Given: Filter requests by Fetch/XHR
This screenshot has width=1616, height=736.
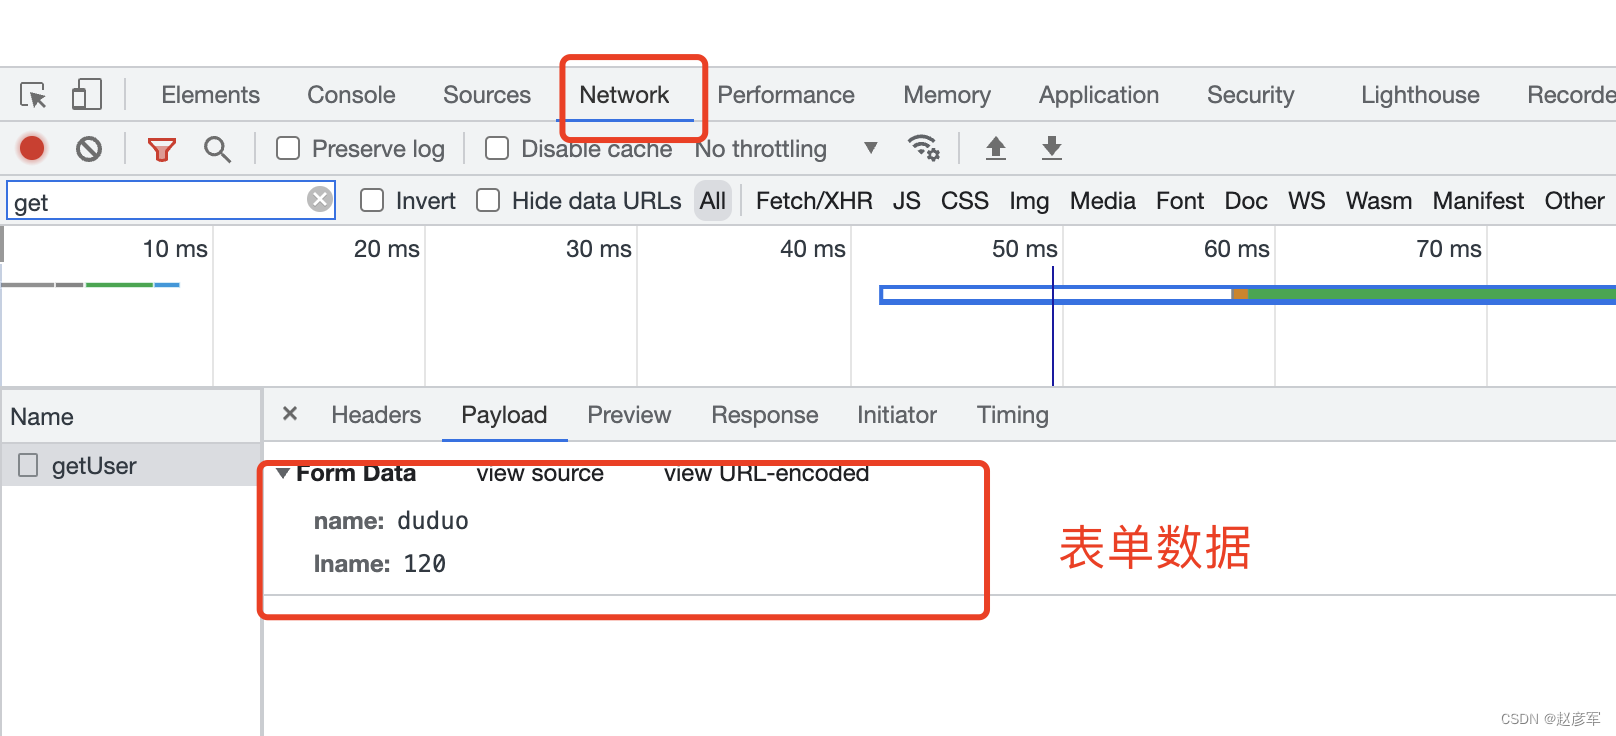Looking at the screenshot, I should point(814,201).
